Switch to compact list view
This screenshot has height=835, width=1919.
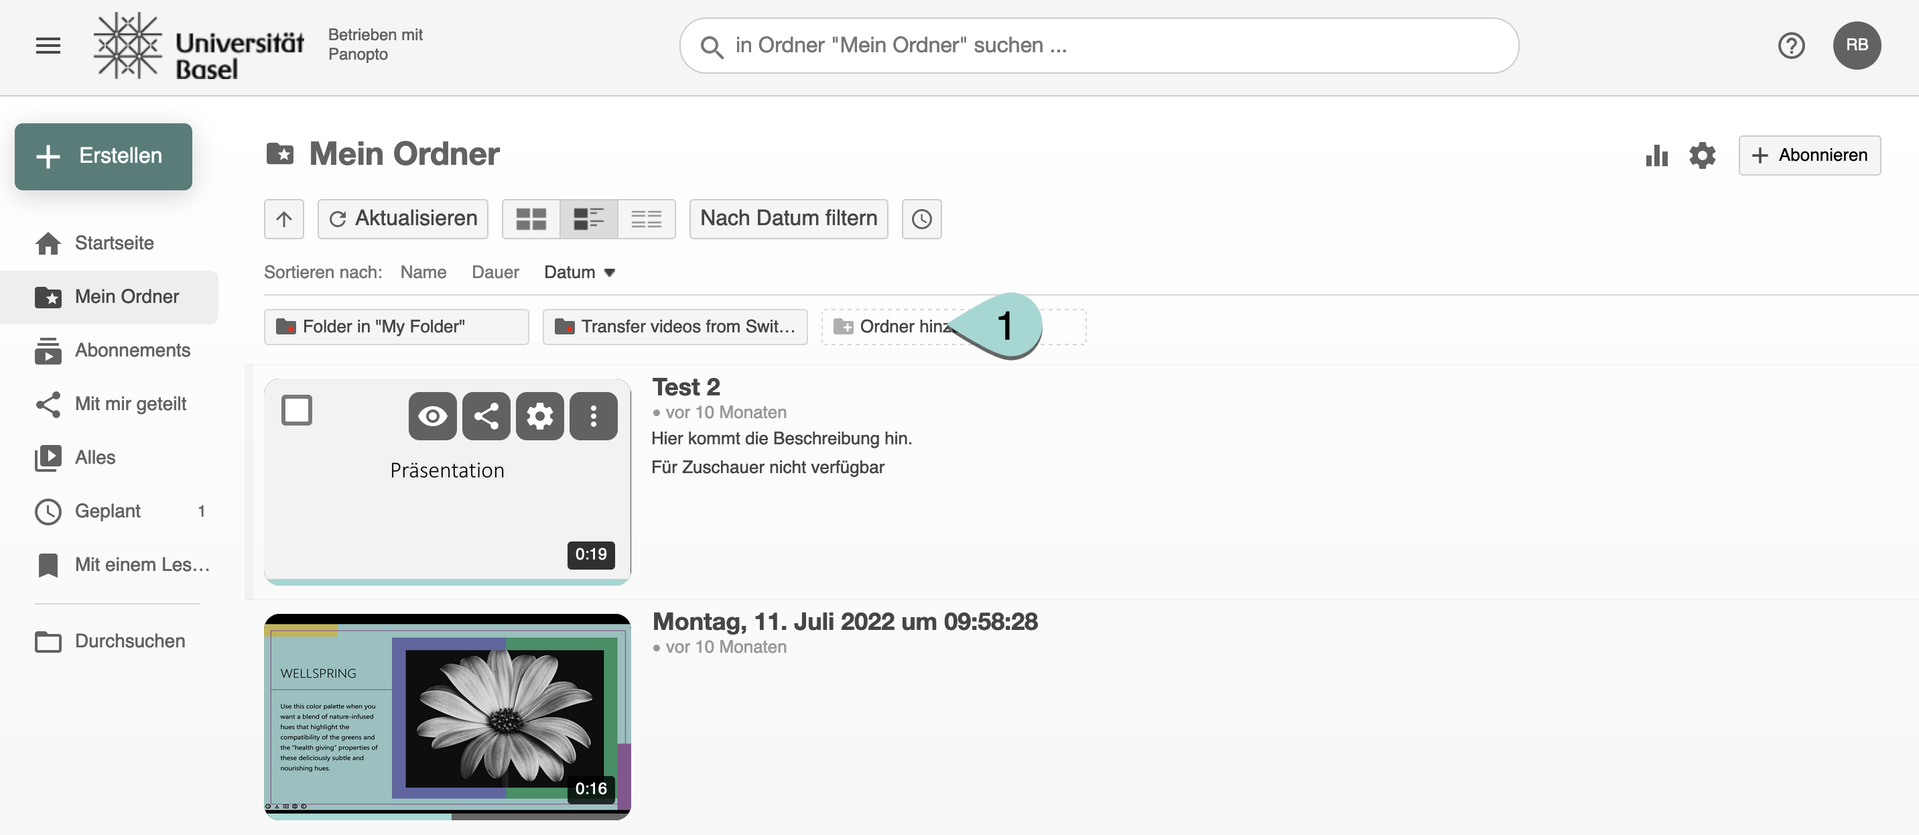tap(646, 219)
